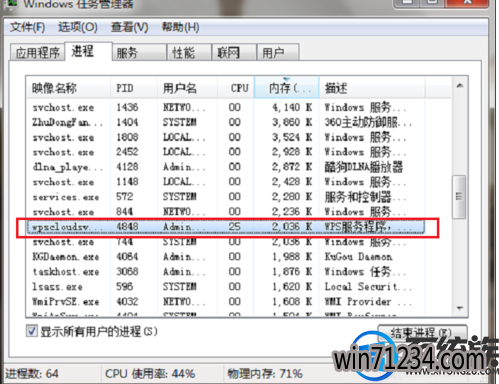Click memory value 3,860 K
This screenshot has width=499, height=384.
tap(292, 122)
